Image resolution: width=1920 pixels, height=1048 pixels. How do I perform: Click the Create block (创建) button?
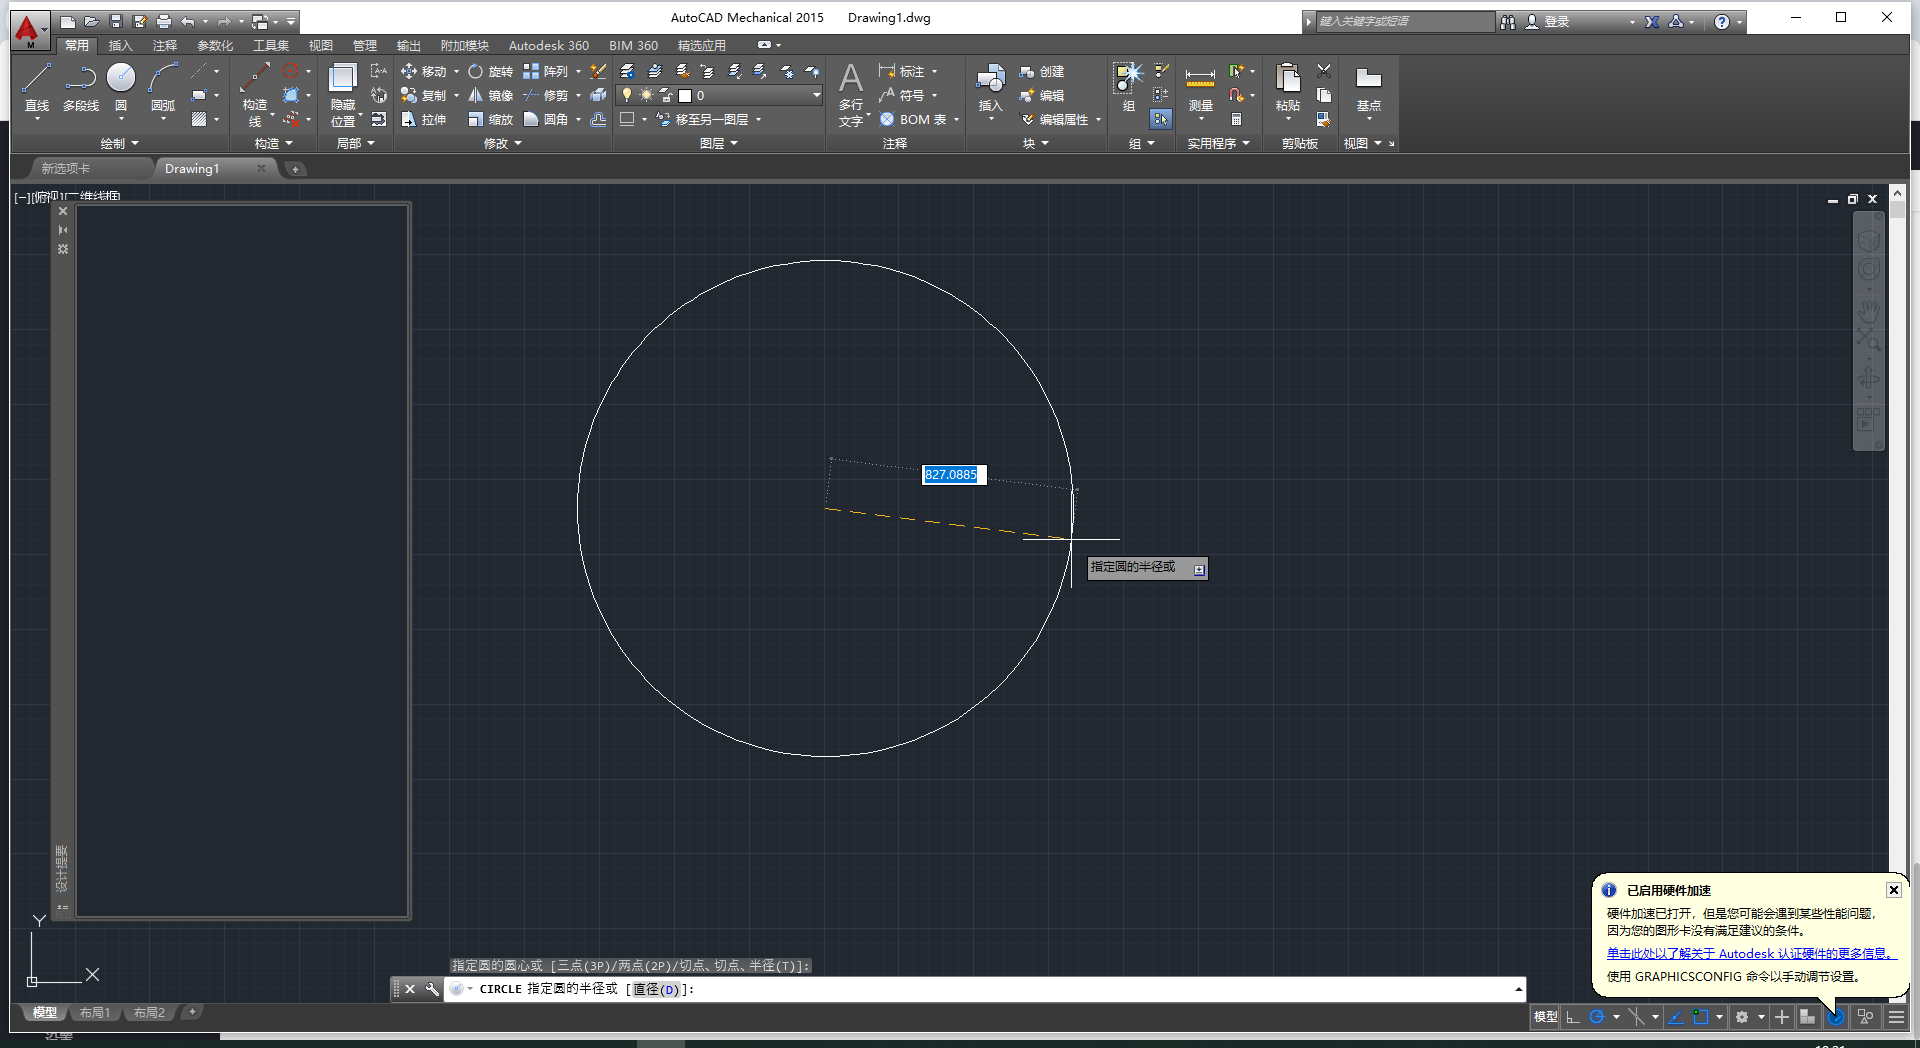(x=1042, y=71)
